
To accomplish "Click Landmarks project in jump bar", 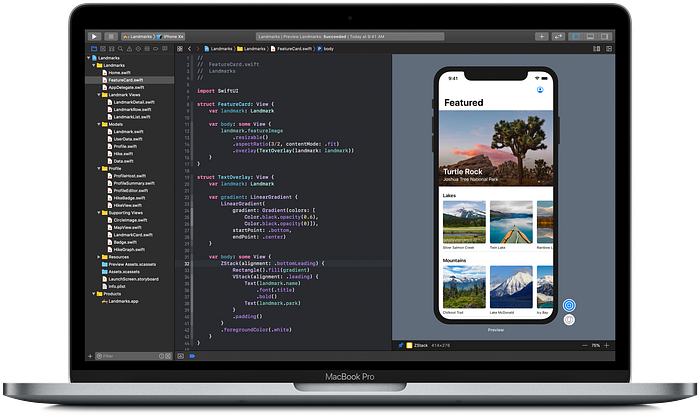I will (x=219, y=49).
